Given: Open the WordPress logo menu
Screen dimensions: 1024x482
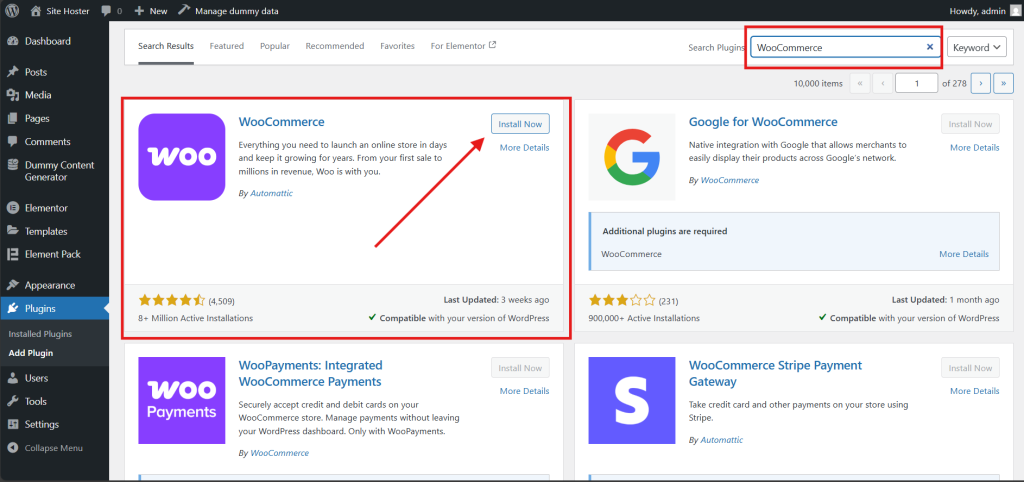Looking at the screenshot, I should 12,10.
